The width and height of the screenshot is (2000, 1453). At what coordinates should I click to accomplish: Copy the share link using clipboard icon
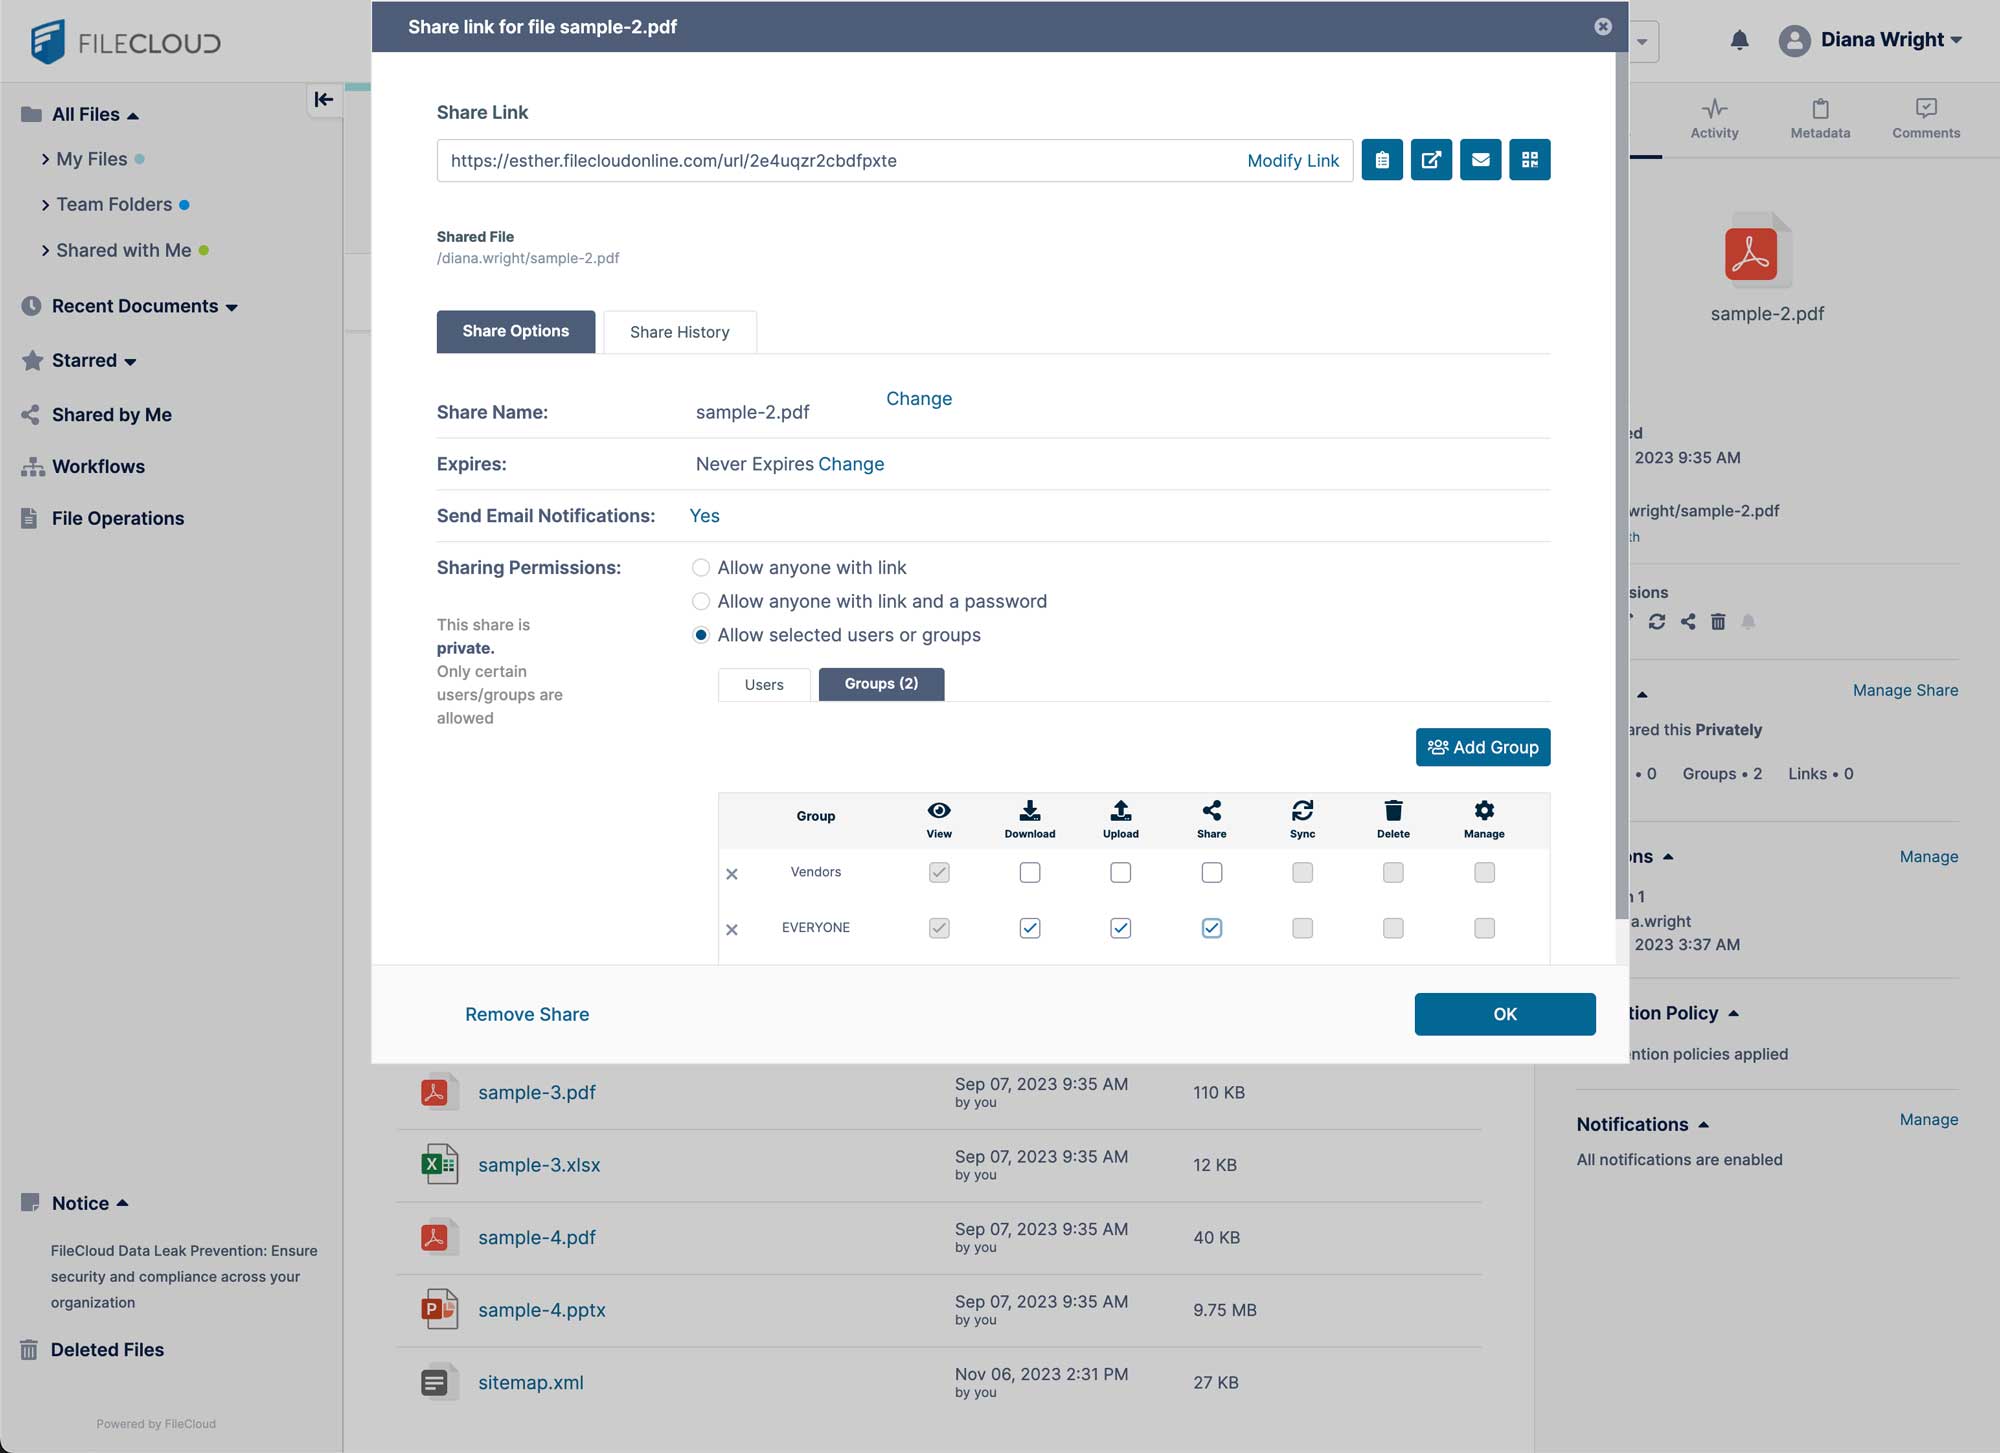click(x=1382, y=159)
